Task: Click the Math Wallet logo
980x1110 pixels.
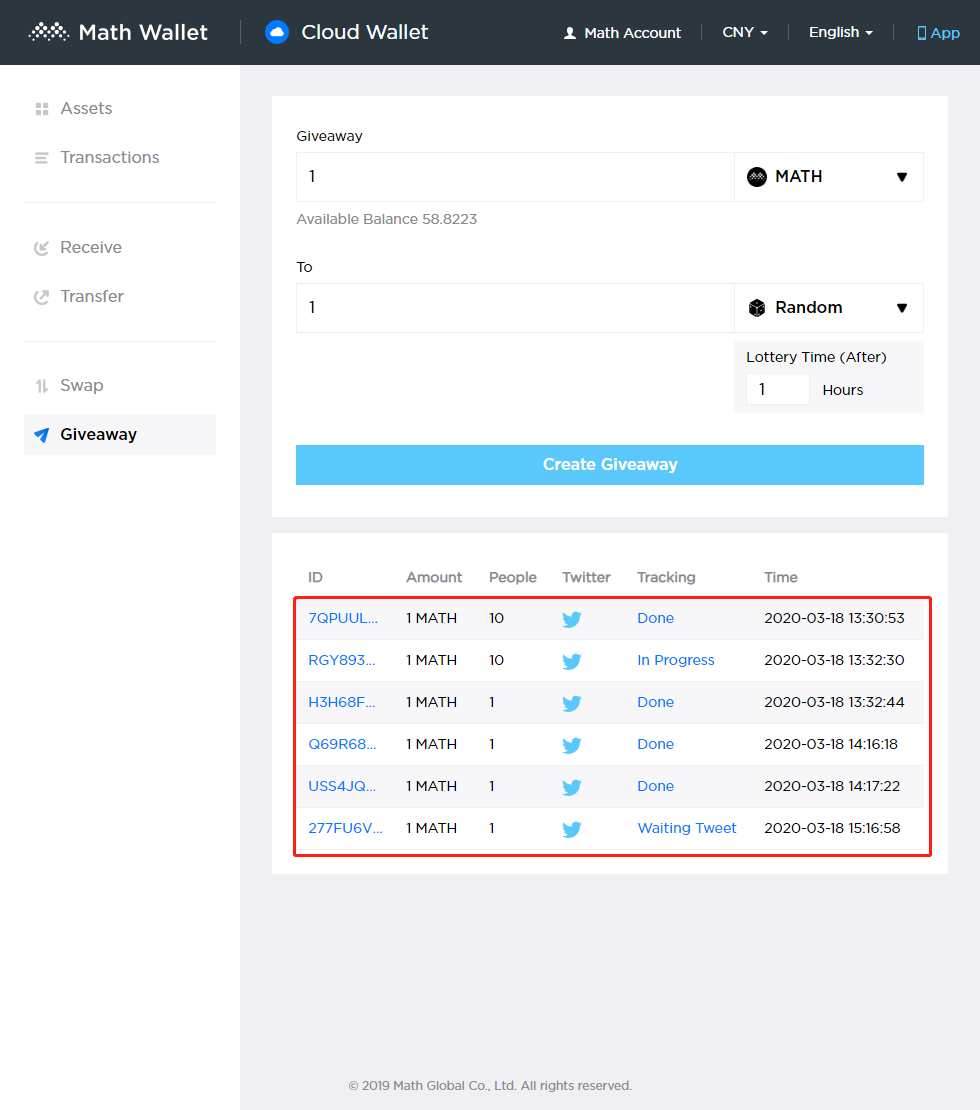Action: [x=117, y=31]
